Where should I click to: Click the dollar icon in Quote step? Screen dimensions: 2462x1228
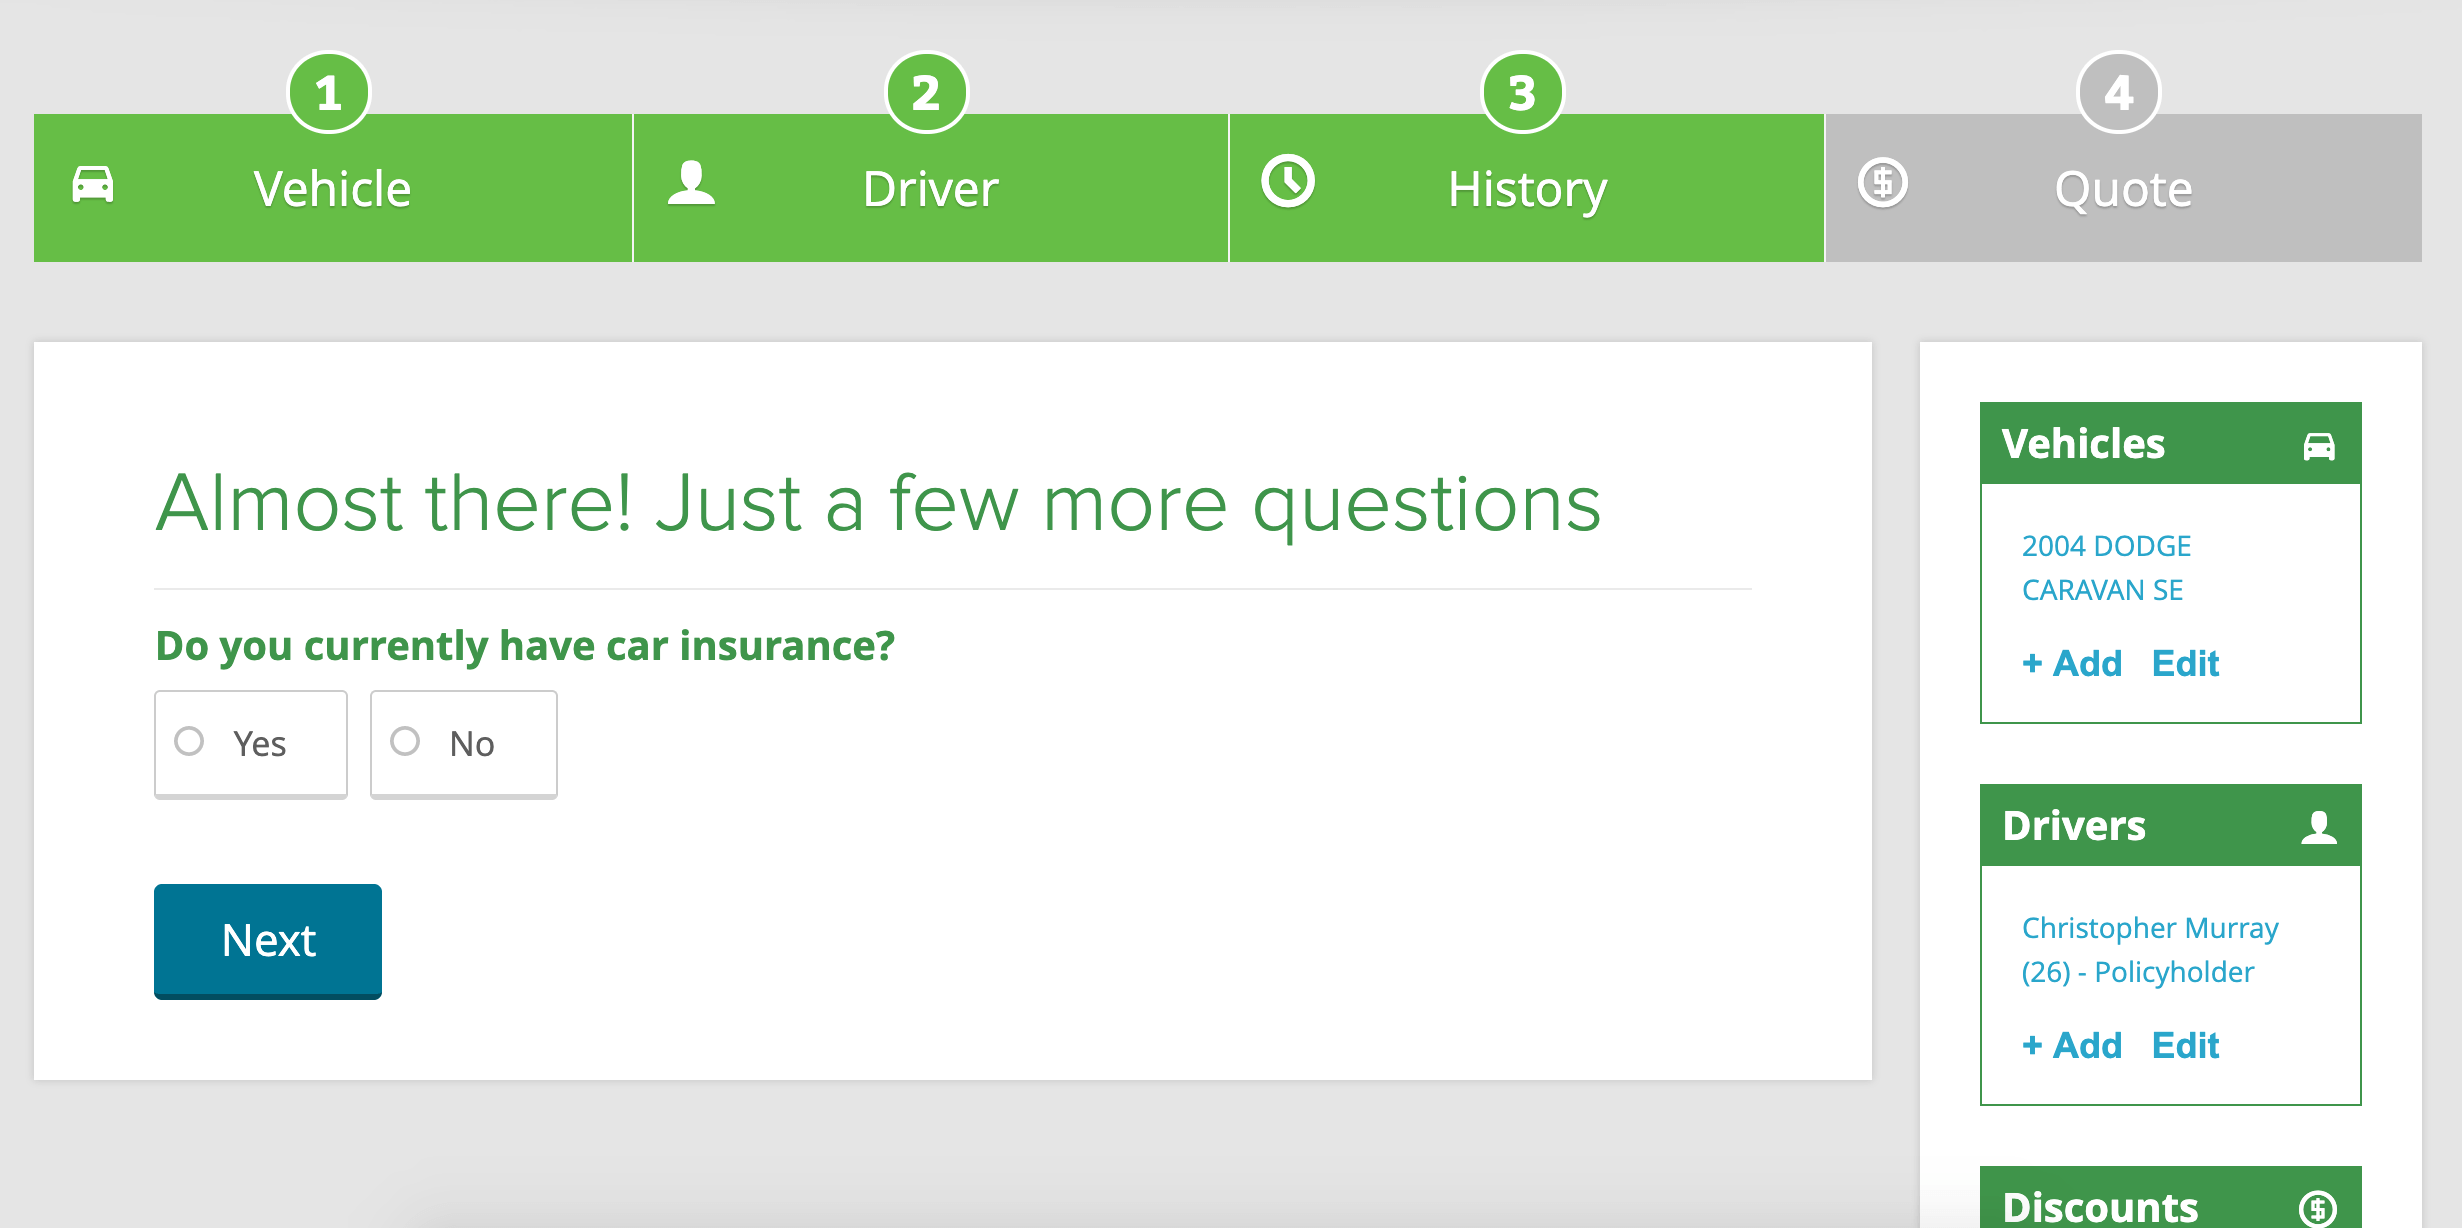pyautogui.click(x=1883, y=183)
